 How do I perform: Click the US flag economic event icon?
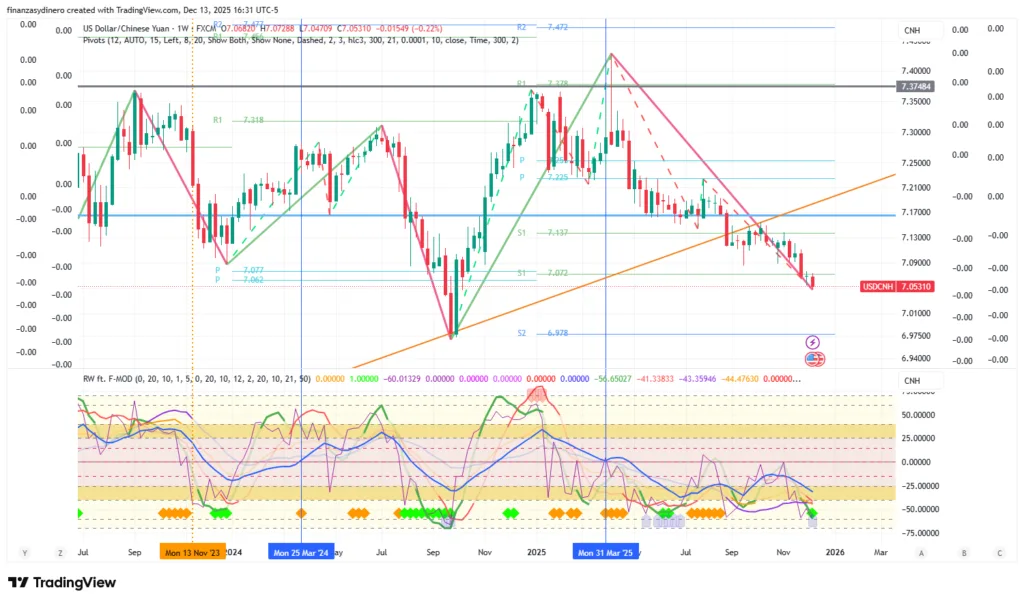[x=813, y=359]
